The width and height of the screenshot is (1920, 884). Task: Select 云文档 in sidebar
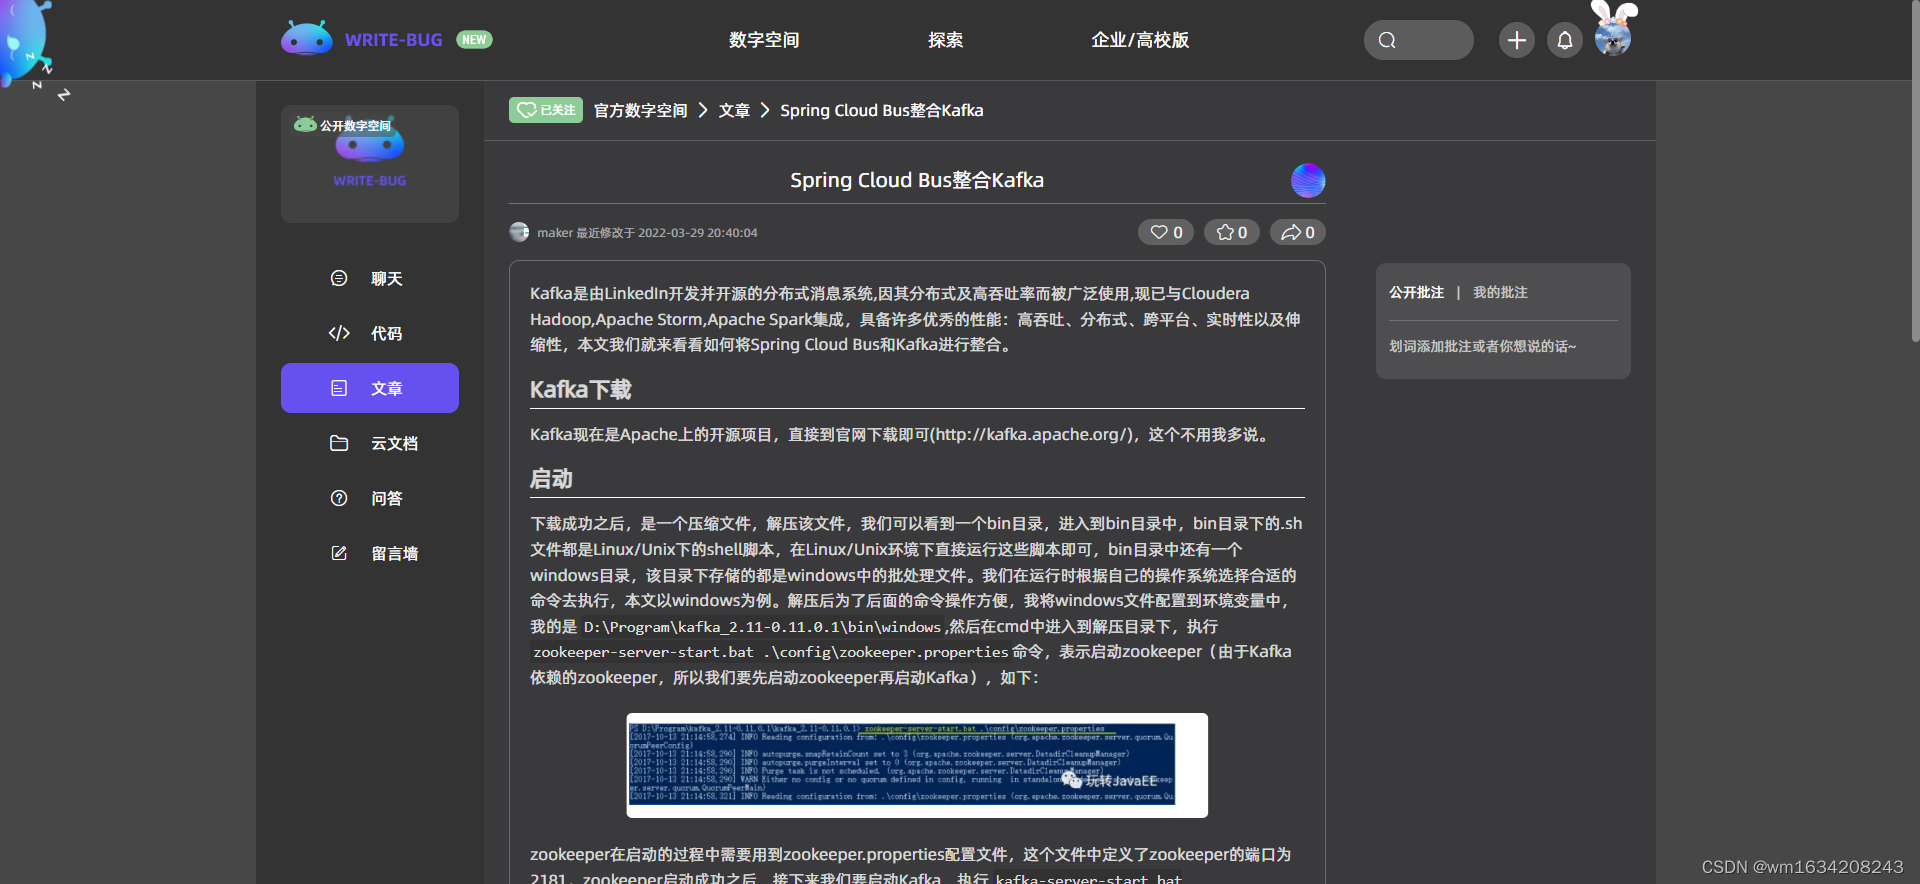pos(370,443)
